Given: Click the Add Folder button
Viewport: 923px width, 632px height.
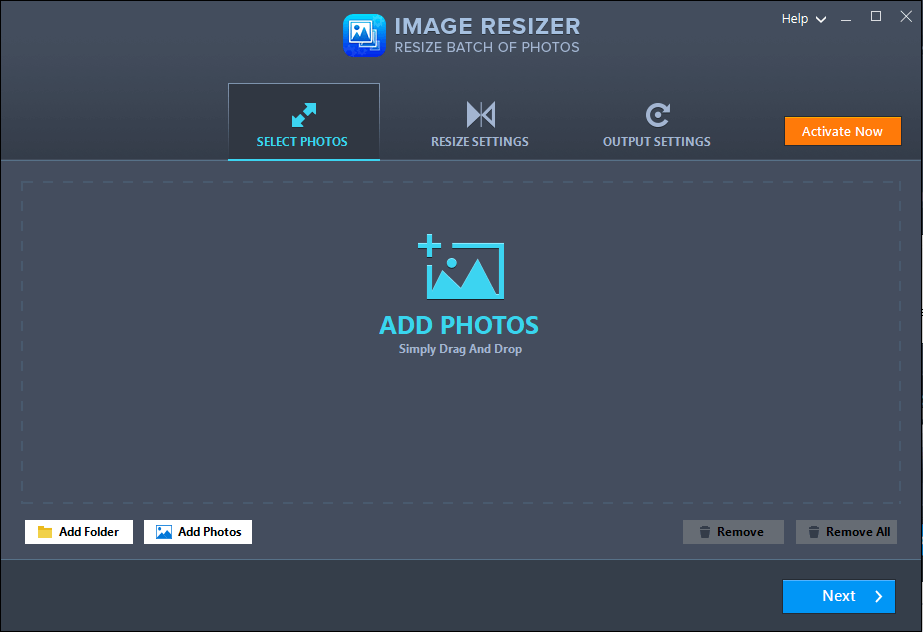Looking at the screenshot, I should pyautogui.click(x=79, y=532).
